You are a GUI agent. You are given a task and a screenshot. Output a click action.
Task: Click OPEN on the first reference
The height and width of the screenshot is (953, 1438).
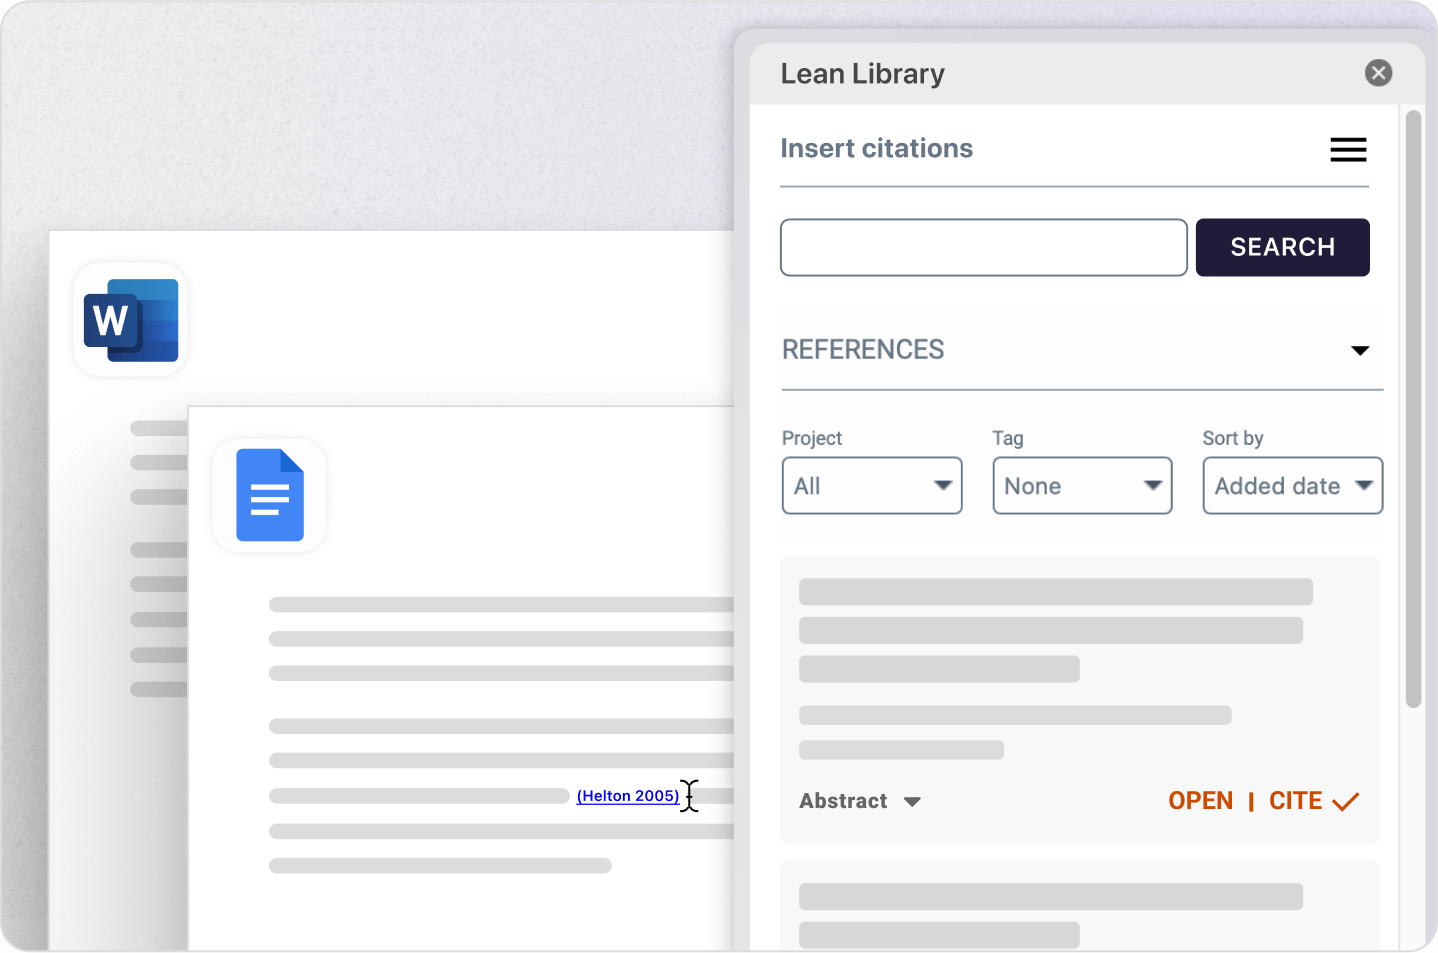coord(1200,801)
